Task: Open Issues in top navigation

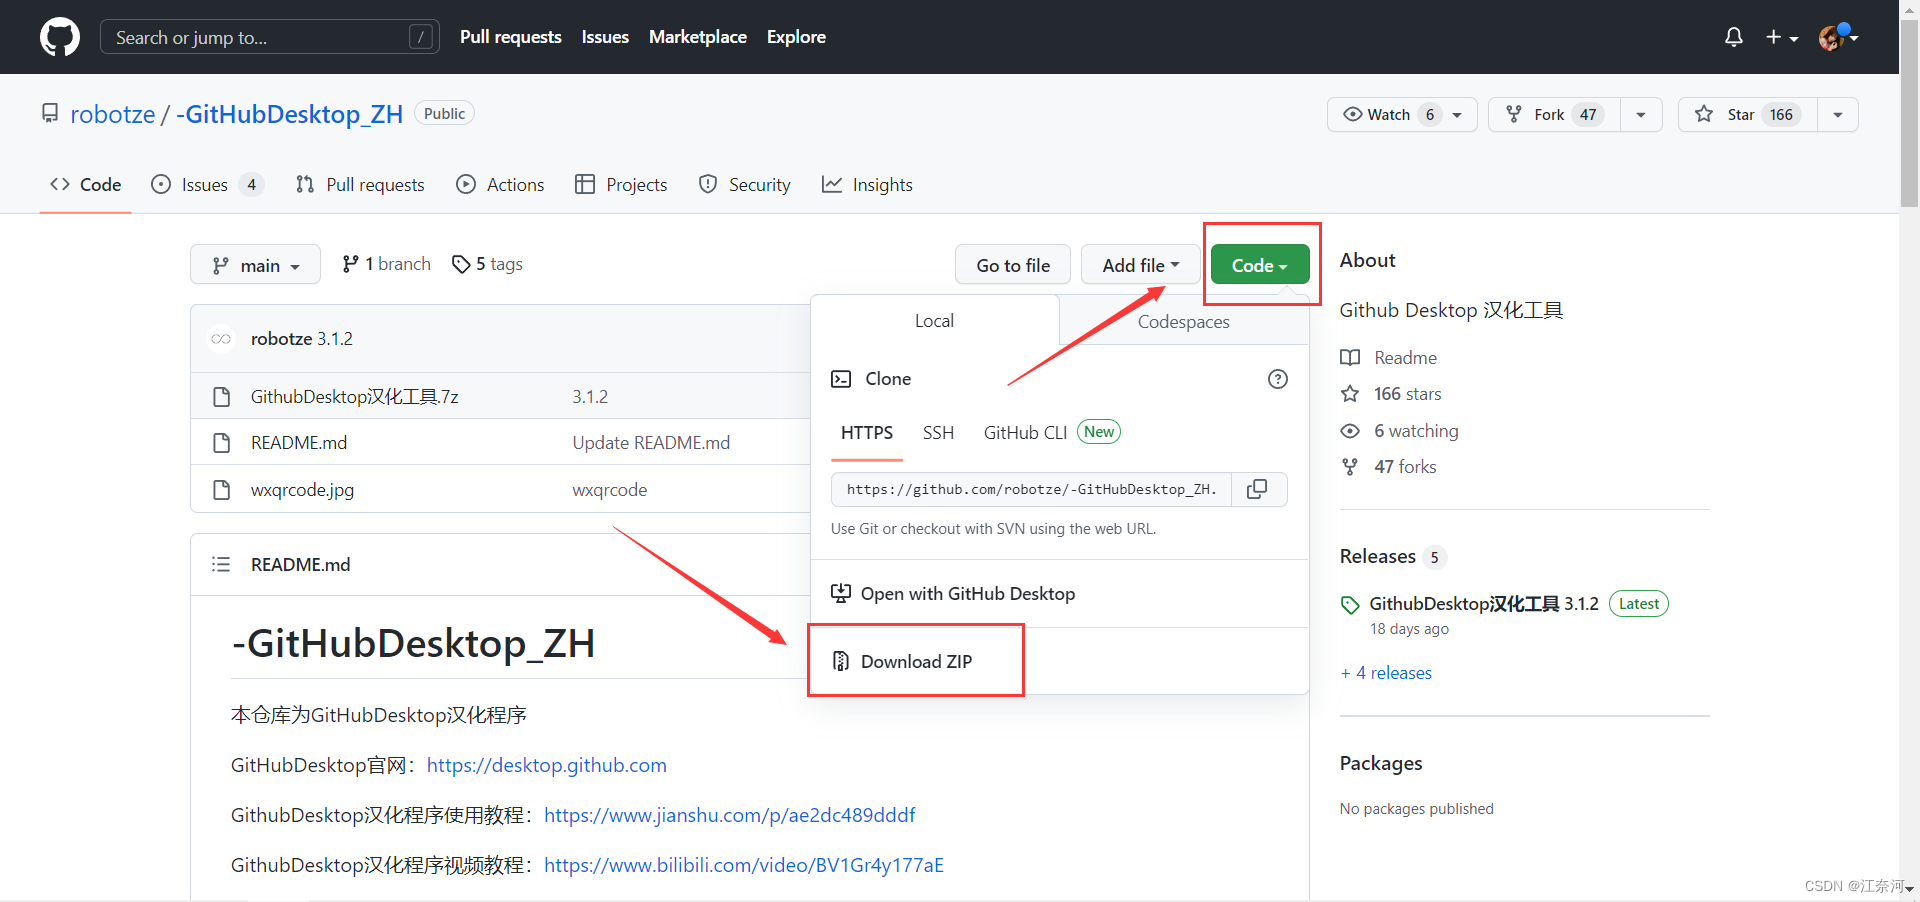Action: 605,37
